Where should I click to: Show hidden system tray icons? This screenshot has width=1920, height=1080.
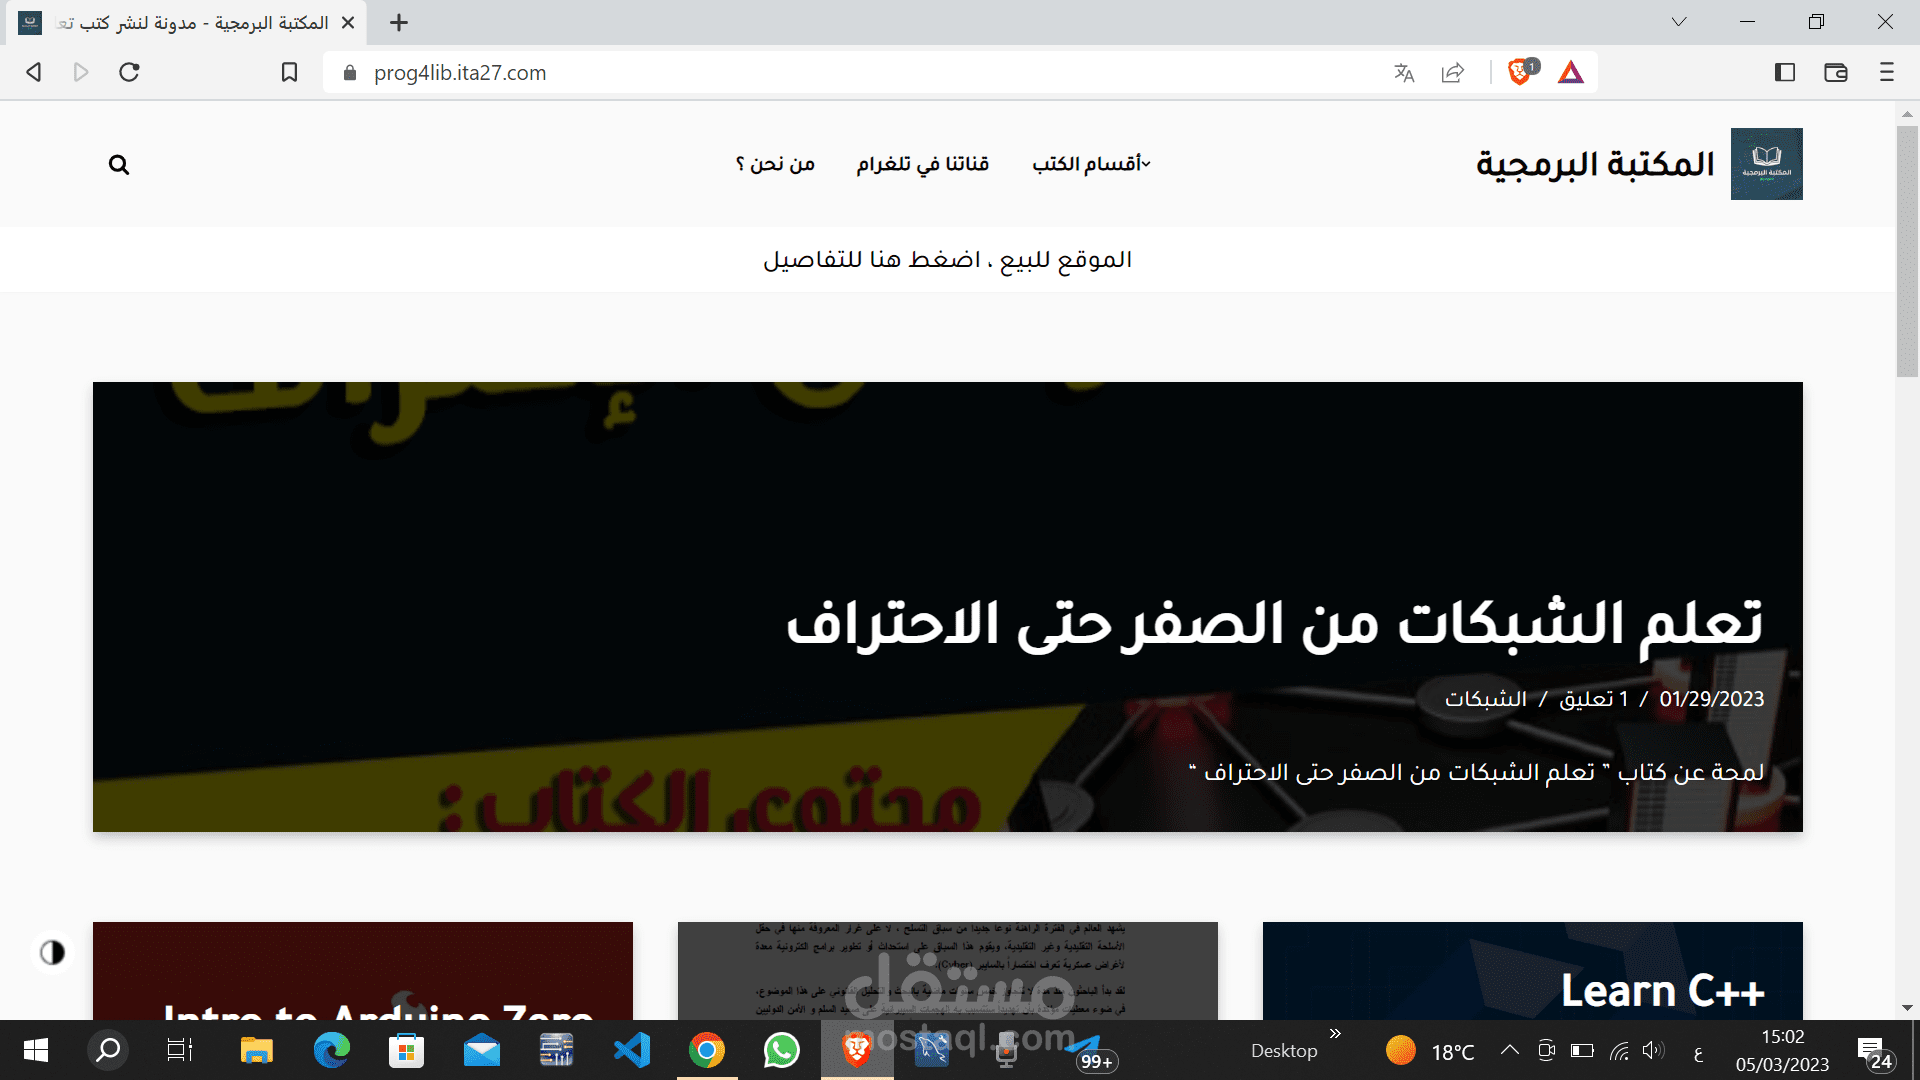1510,1050
